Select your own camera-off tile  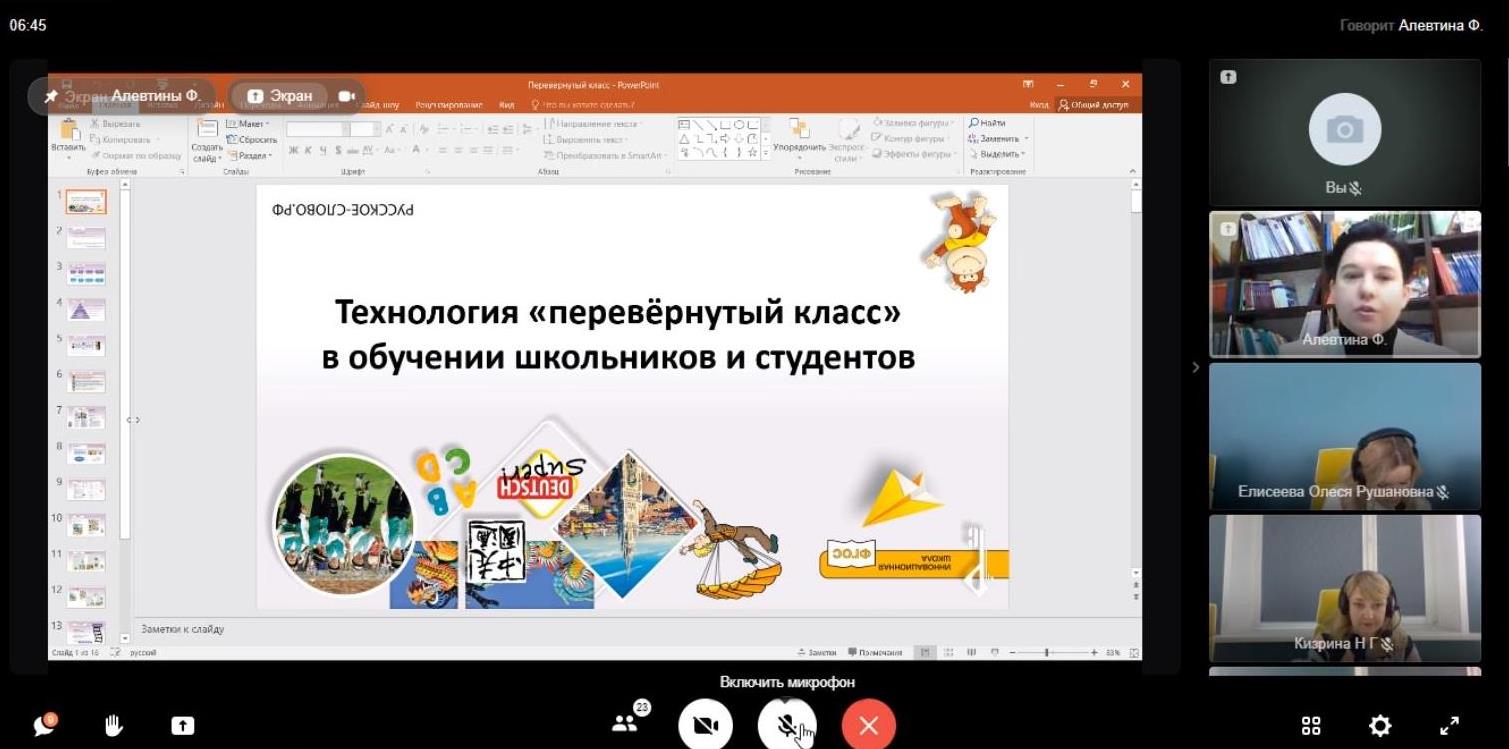pyautogui.click(x=1345, y=133)
